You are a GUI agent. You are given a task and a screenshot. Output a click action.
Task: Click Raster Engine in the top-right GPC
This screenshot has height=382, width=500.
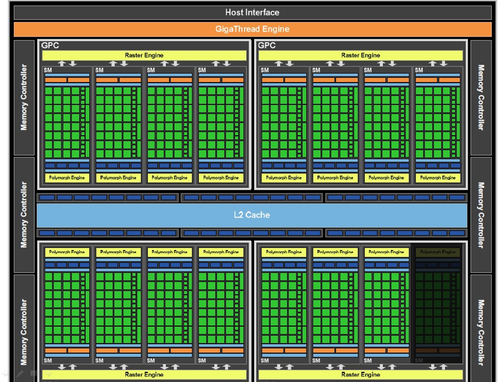pyautogui.click(x=361, y=55)
